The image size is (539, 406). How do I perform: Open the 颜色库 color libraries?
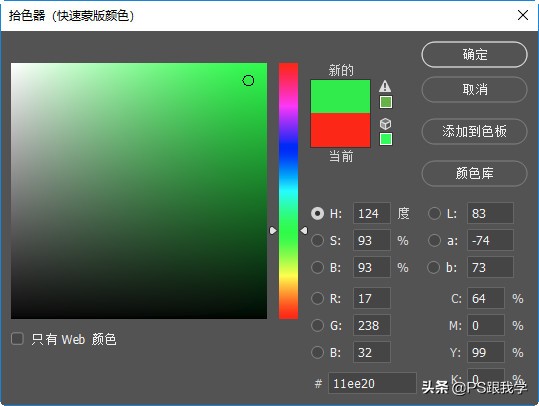pos(474,173)
